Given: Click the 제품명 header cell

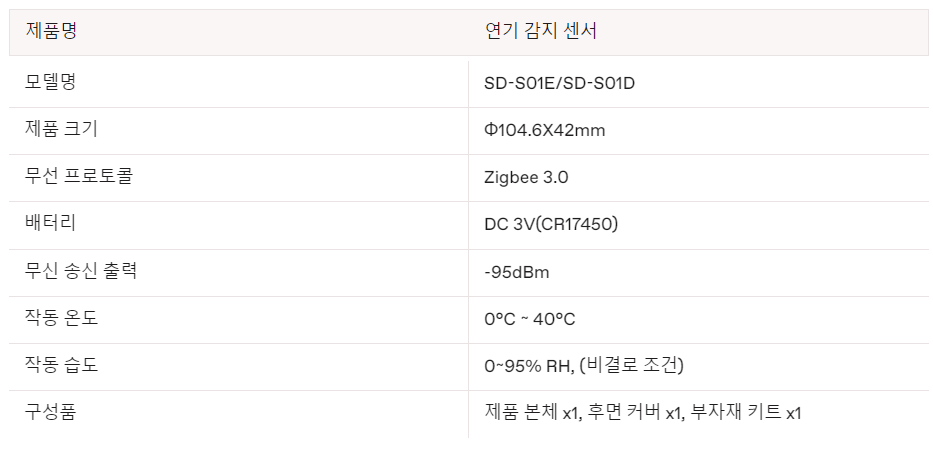Looking at the screenshot, I should click(x=51, y=31).
